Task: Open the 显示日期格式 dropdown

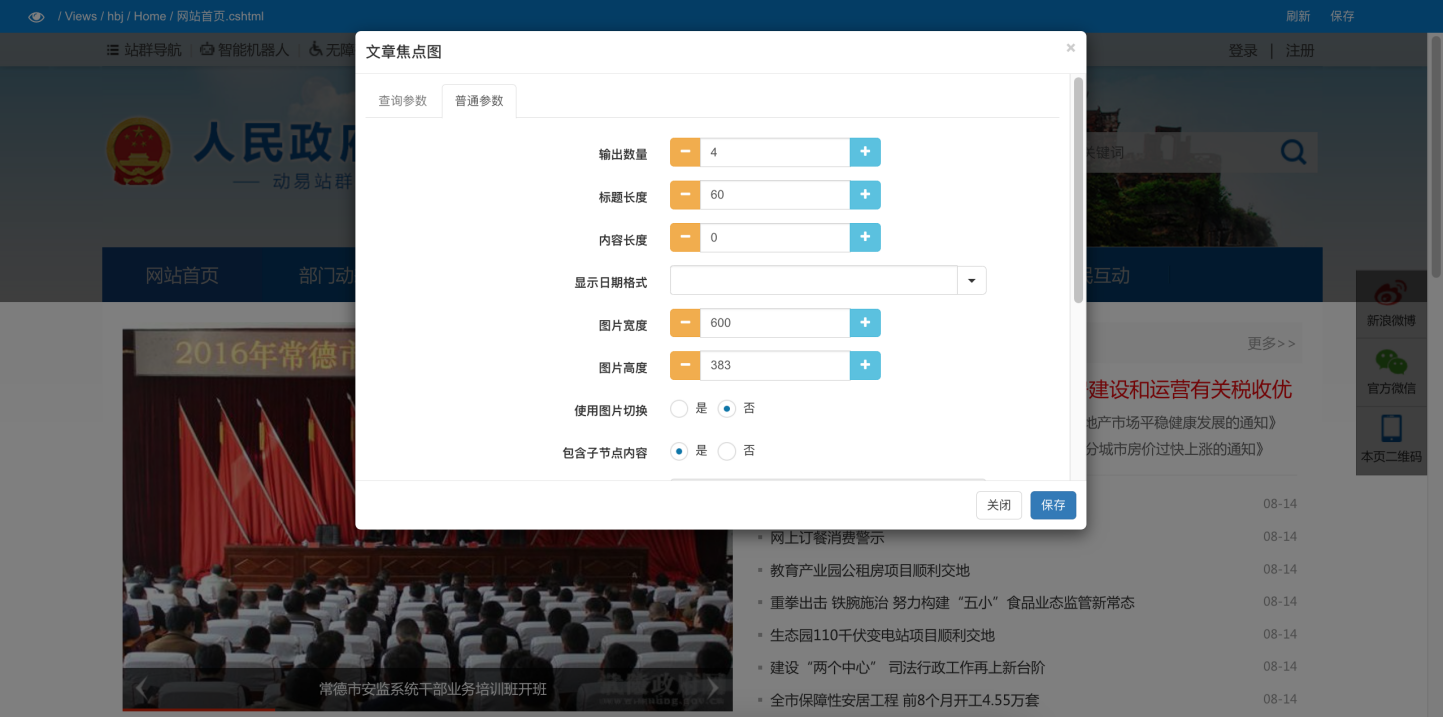Action: tap(970, 281)
